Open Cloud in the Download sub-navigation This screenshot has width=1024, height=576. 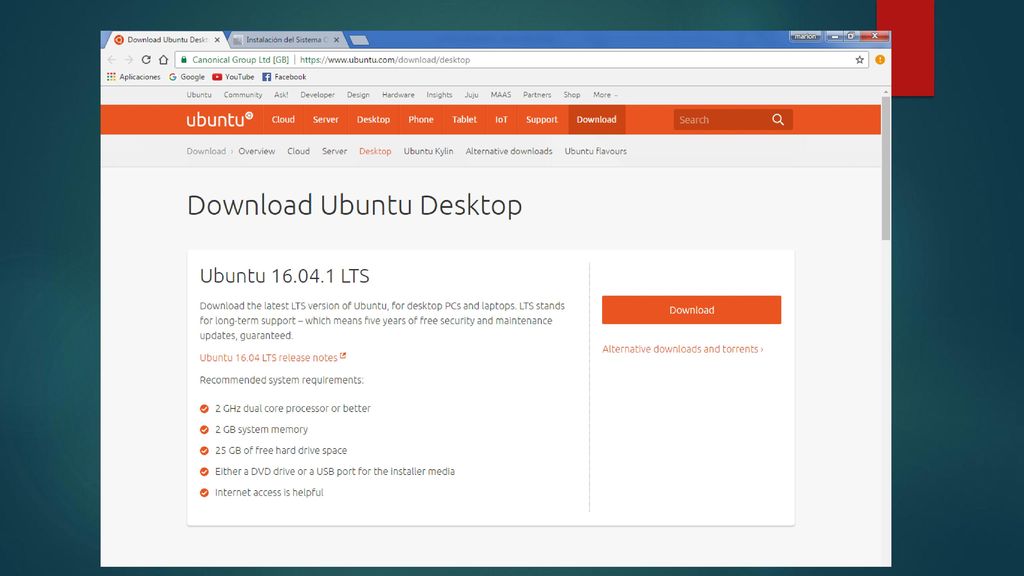(298, 151)
